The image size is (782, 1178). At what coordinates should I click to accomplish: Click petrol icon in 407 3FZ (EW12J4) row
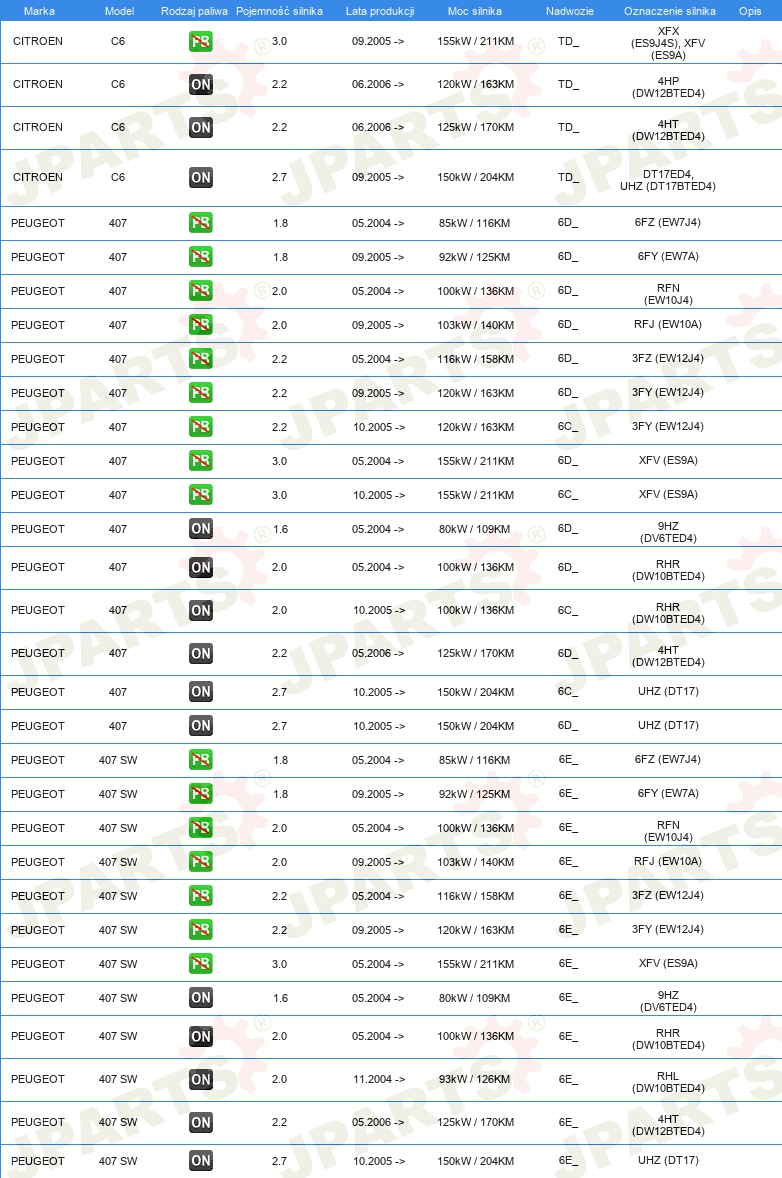(201, 358)
